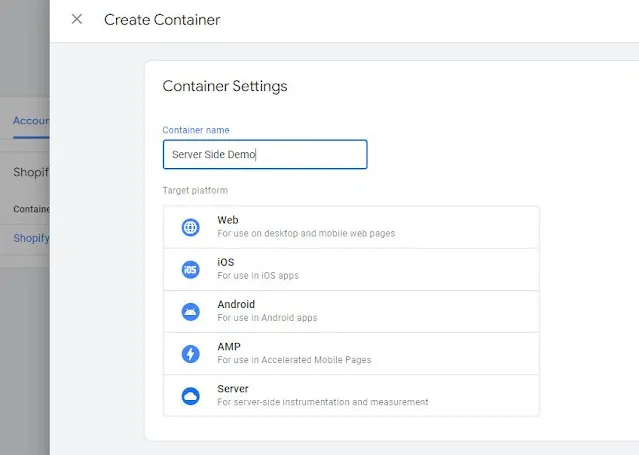Image resolution: width=639 pixels, height=455 pixels.
Task: Choose Android as target platform
Action: coord(351,312)
